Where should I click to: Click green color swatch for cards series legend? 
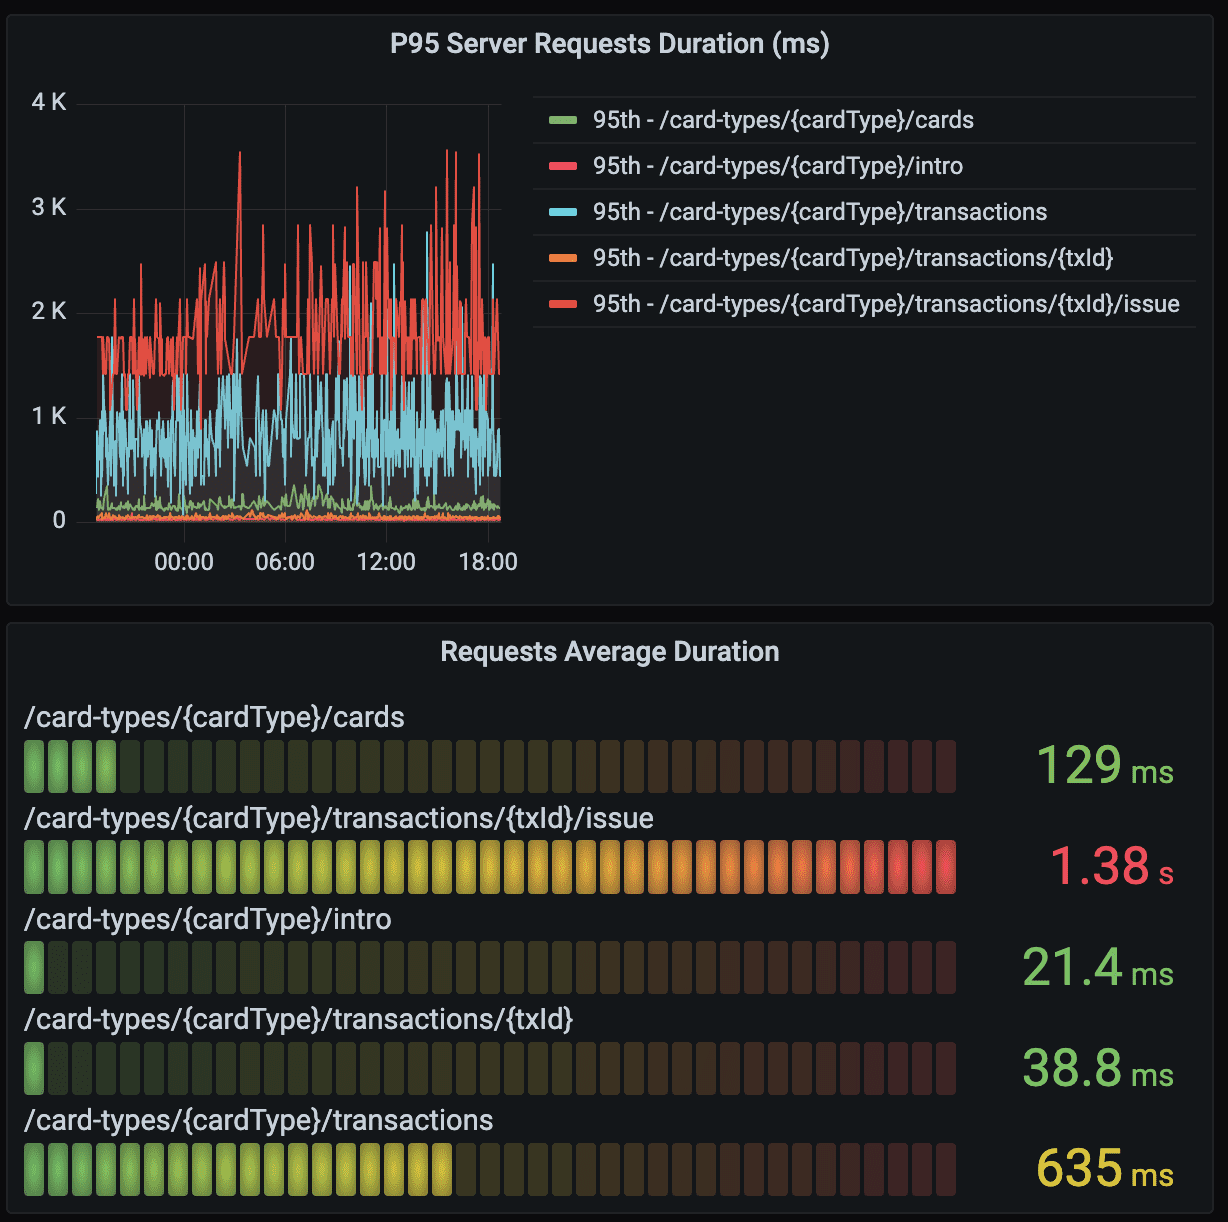(x=563, y=120)
